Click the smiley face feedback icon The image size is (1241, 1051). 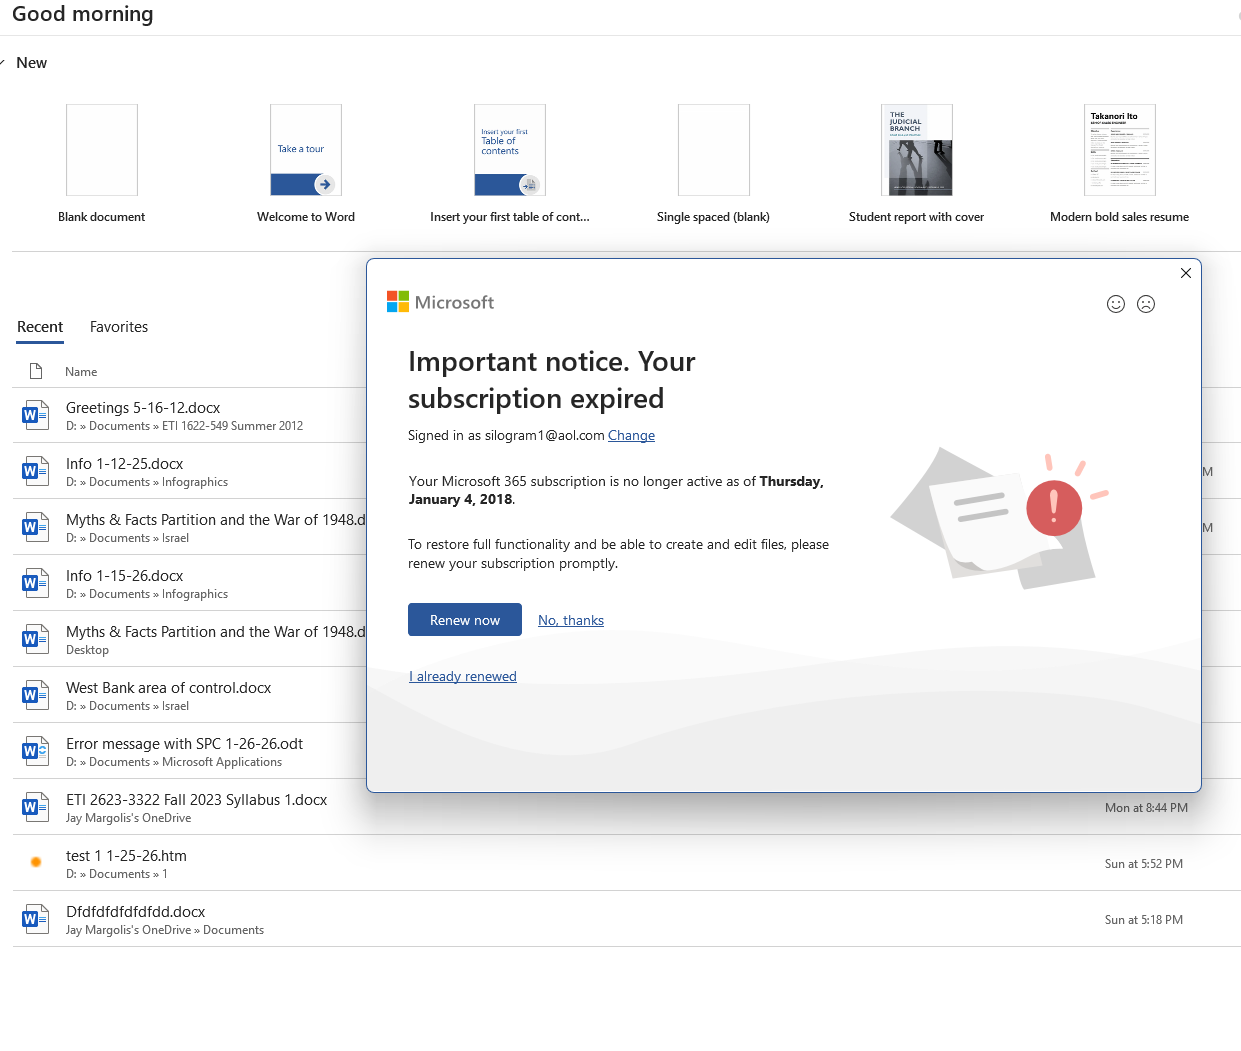(x=1116, y=304)
